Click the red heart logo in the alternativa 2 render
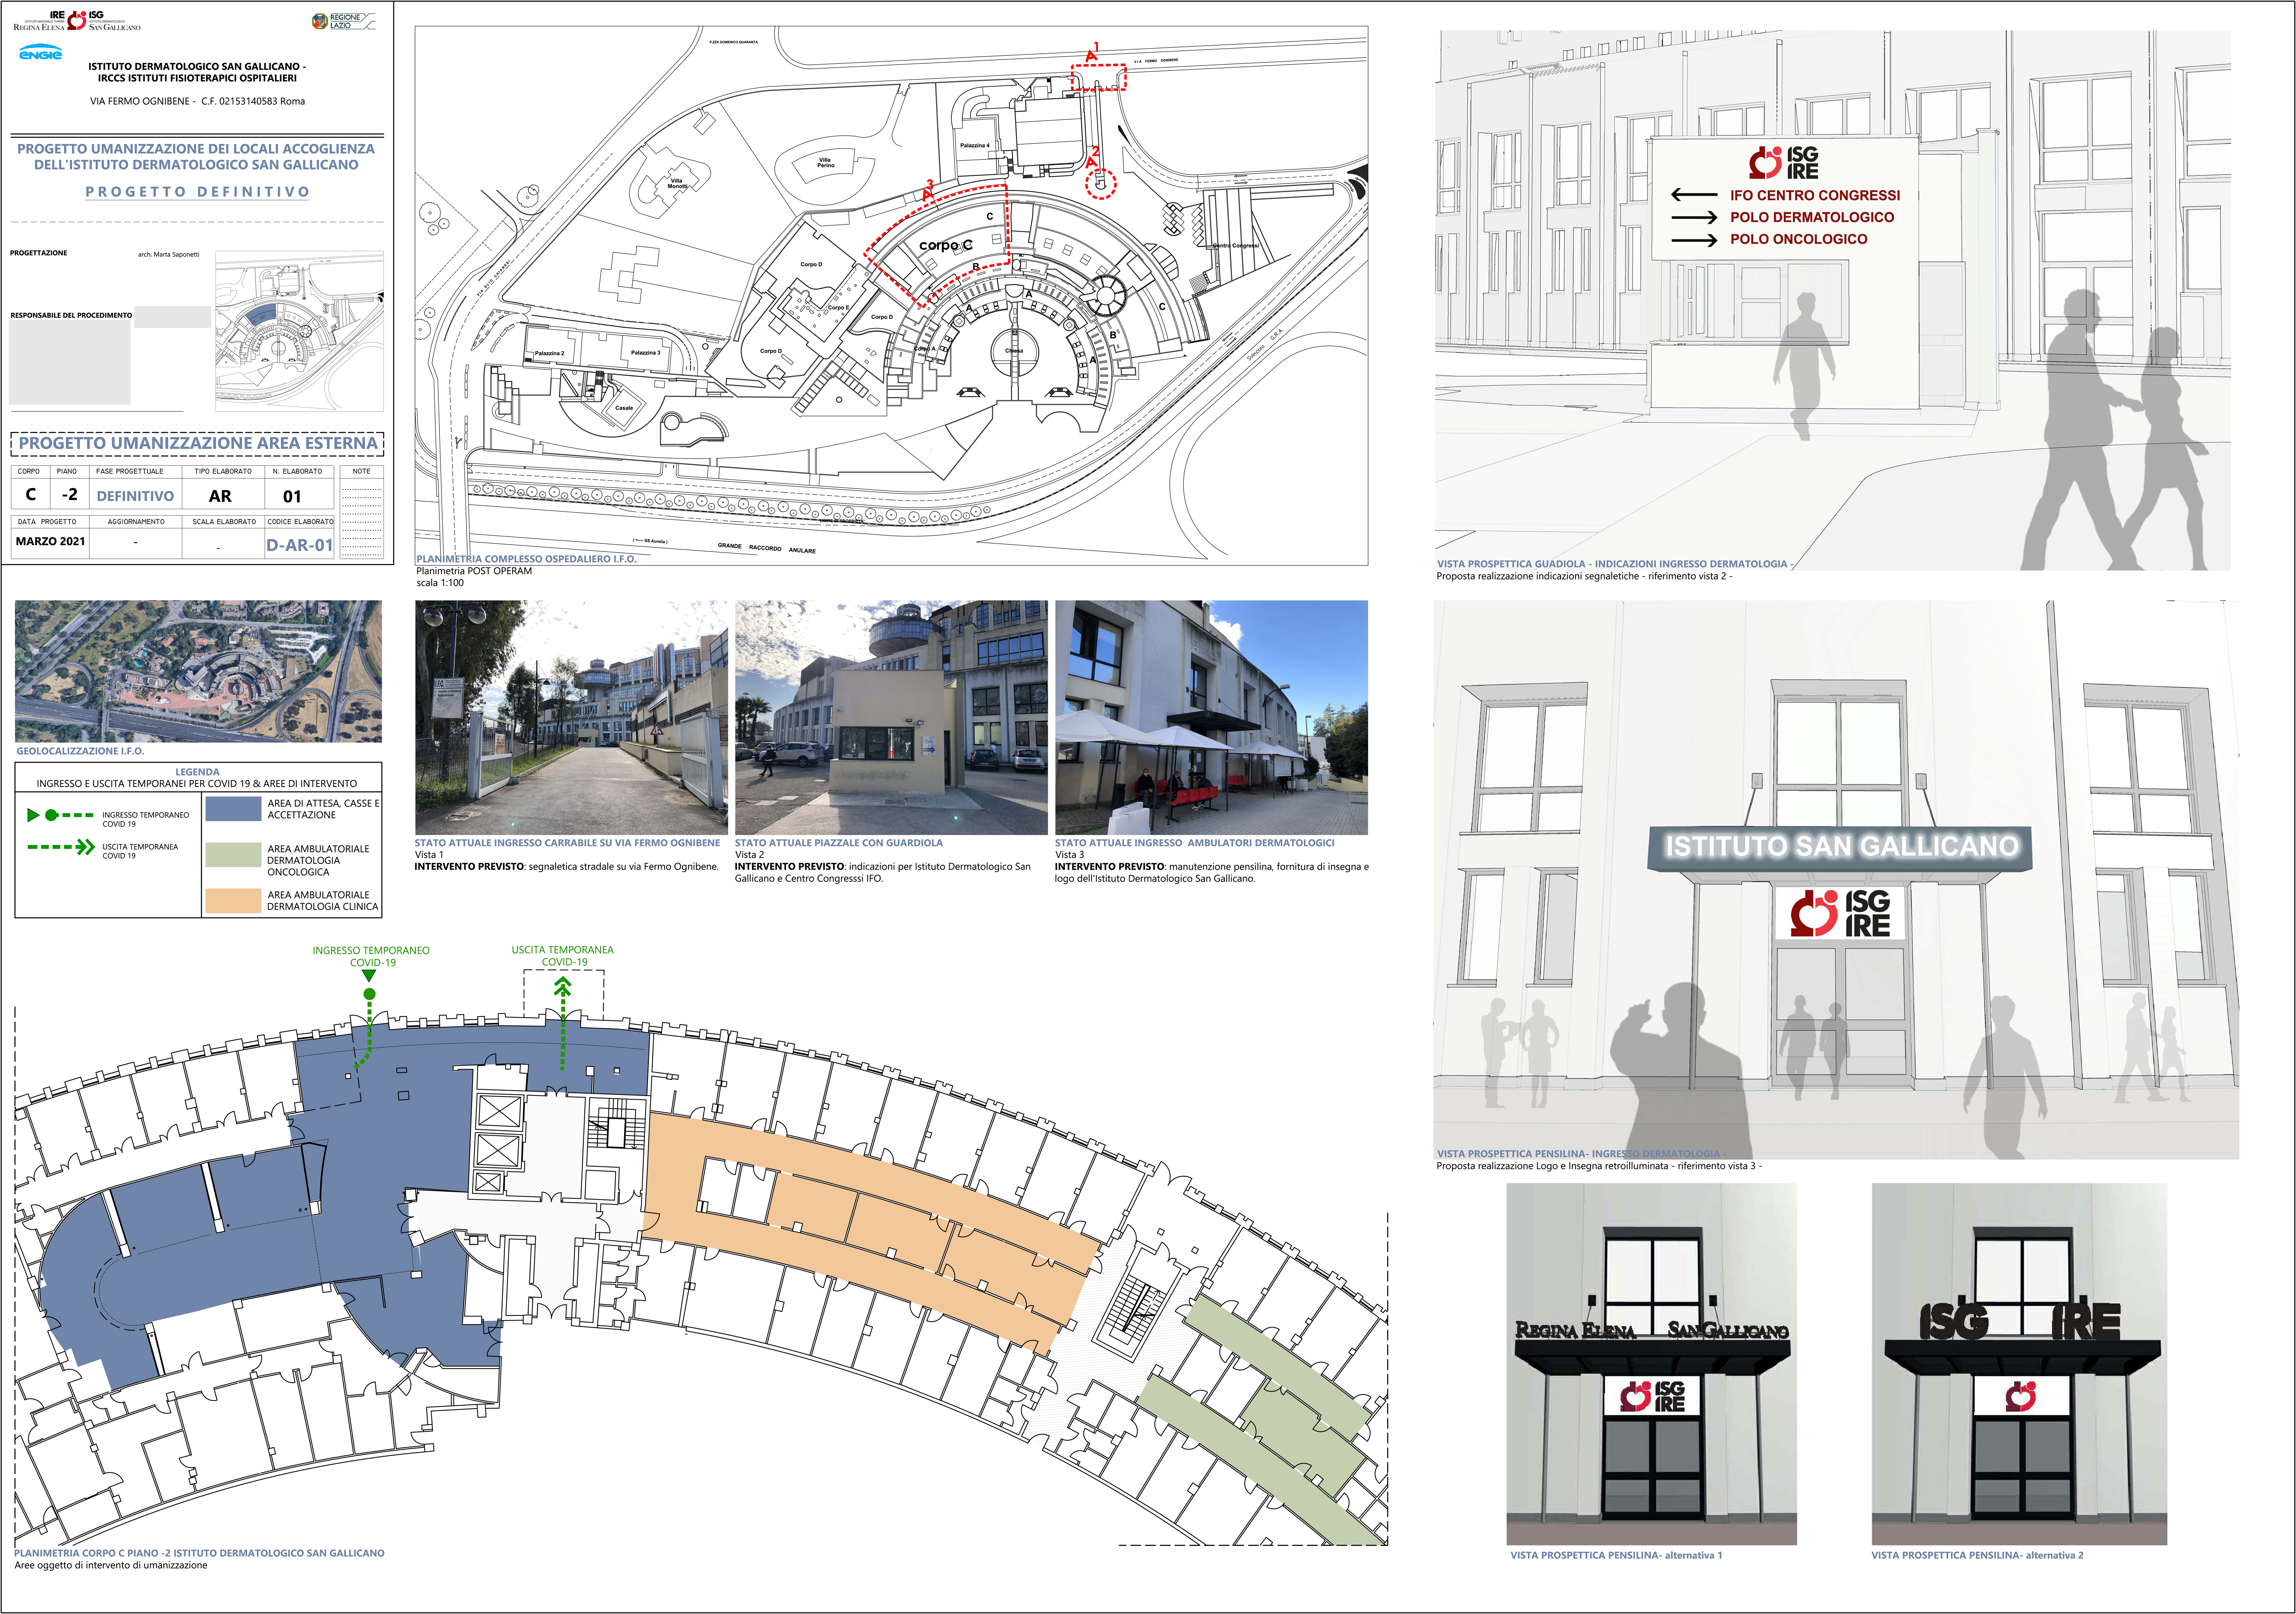The height and width of the screenshot is (1614, 2296). [2021, 1396]
